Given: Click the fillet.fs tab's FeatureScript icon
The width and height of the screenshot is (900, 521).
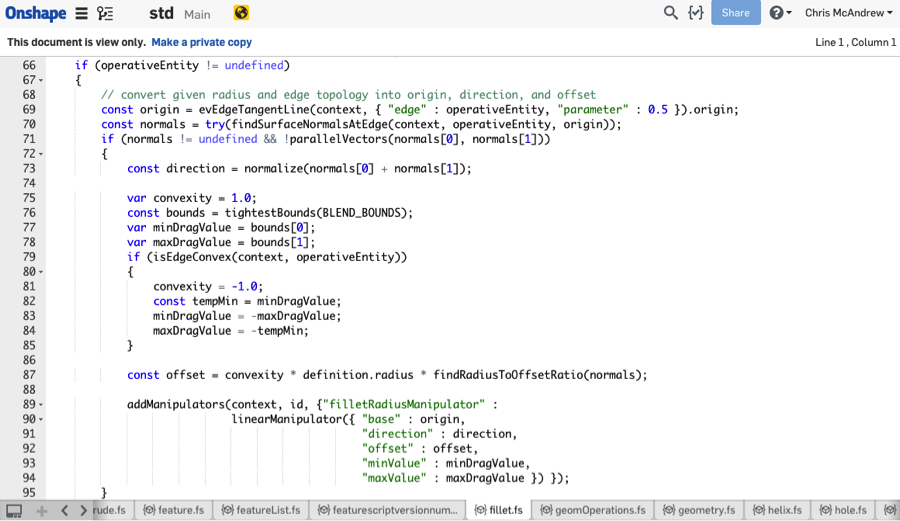Looking at the screenshot, I should [x=480, y=510].
